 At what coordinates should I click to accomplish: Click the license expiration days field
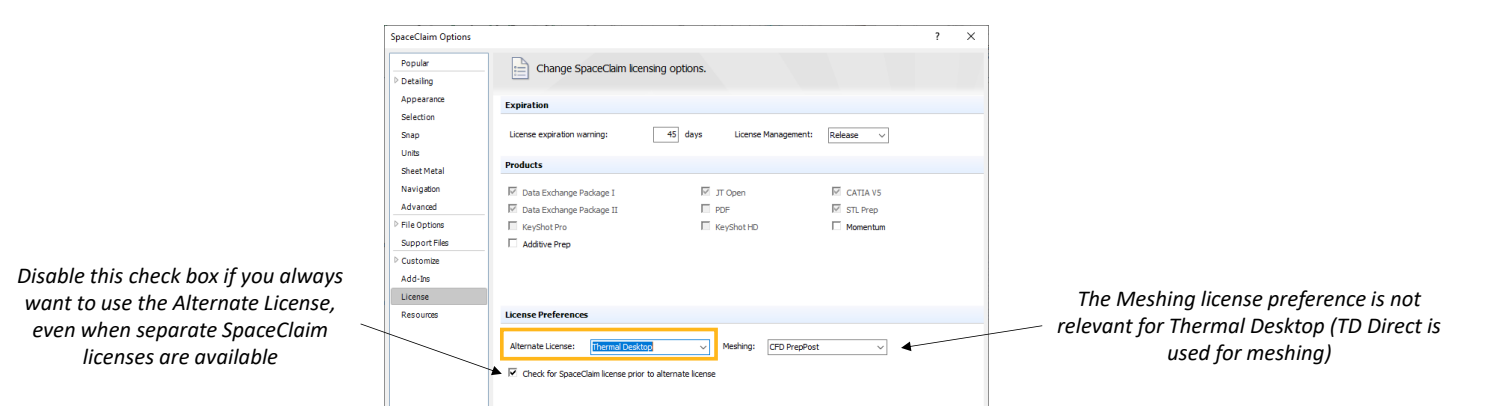[667, 135]
